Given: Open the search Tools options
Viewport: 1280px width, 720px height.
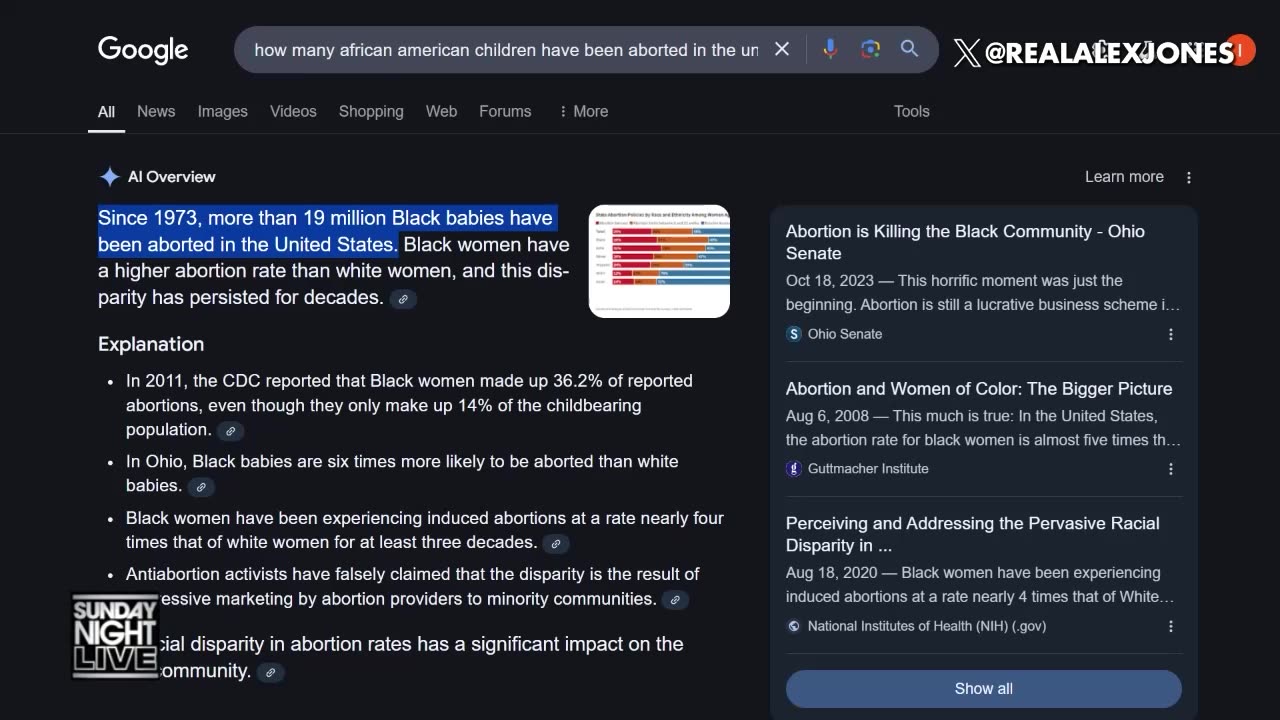Looking at the screenshot, I should pos(912,111).
